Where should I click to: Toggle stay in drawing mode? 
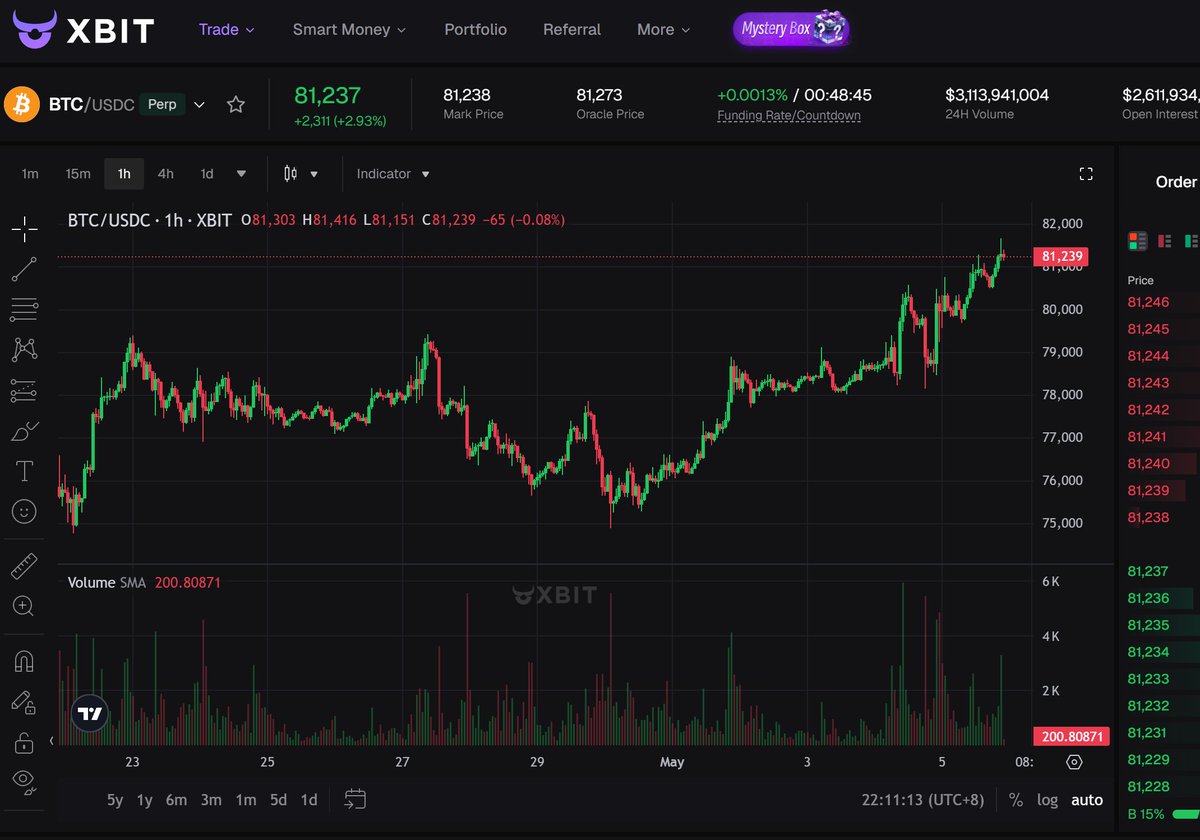pyautogui.click(x=25, y=703)
